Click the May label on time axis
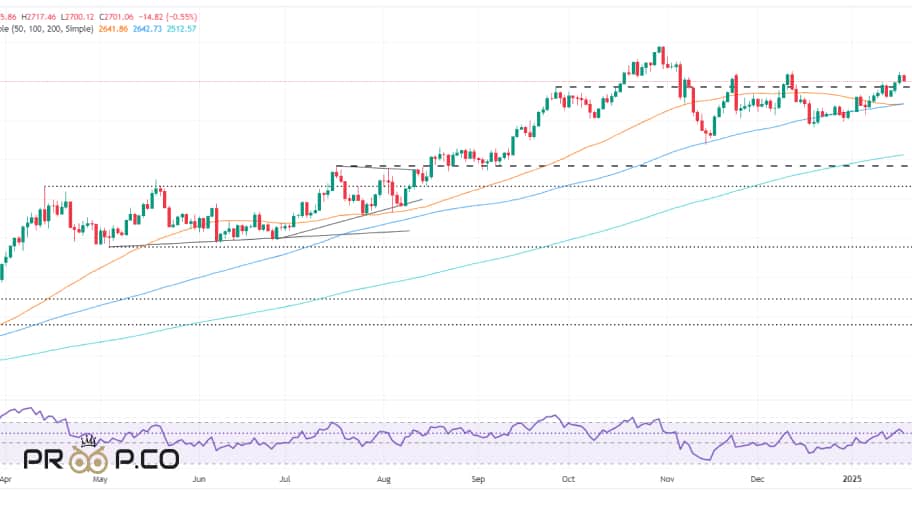 tap(100, 480)
